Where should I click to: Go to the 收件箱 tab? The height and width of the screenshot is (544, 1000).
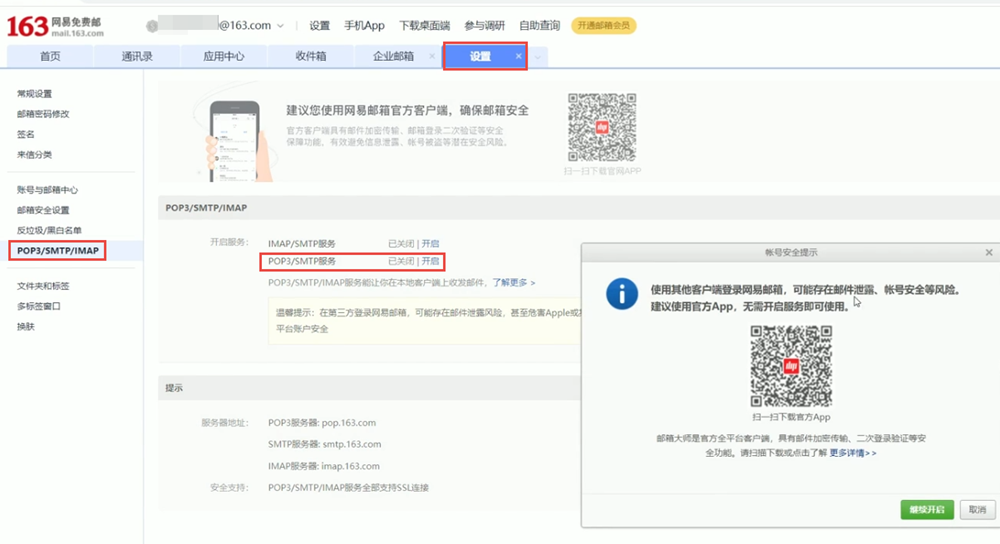(311, 56)
